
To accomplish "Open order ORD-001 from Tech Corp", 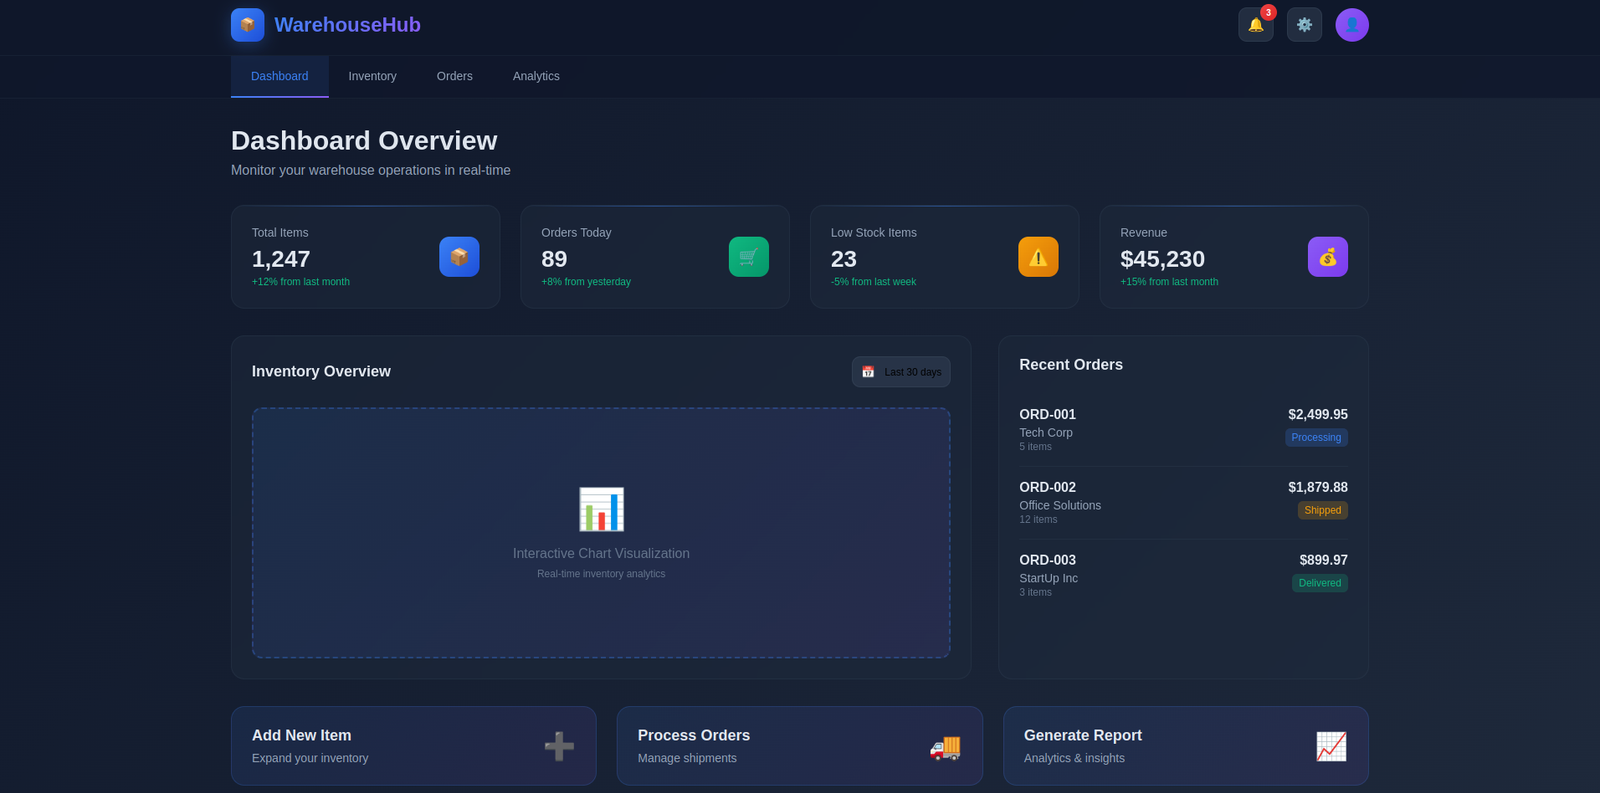I will click(x=1183, y=429).
